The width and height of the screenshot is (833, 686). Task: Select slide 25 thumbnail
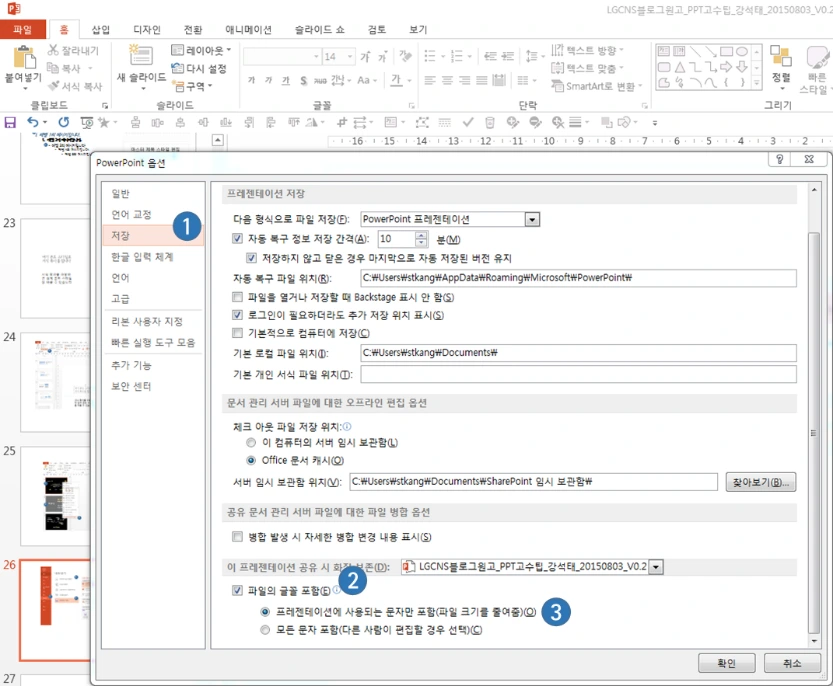[x=56, y=496]
